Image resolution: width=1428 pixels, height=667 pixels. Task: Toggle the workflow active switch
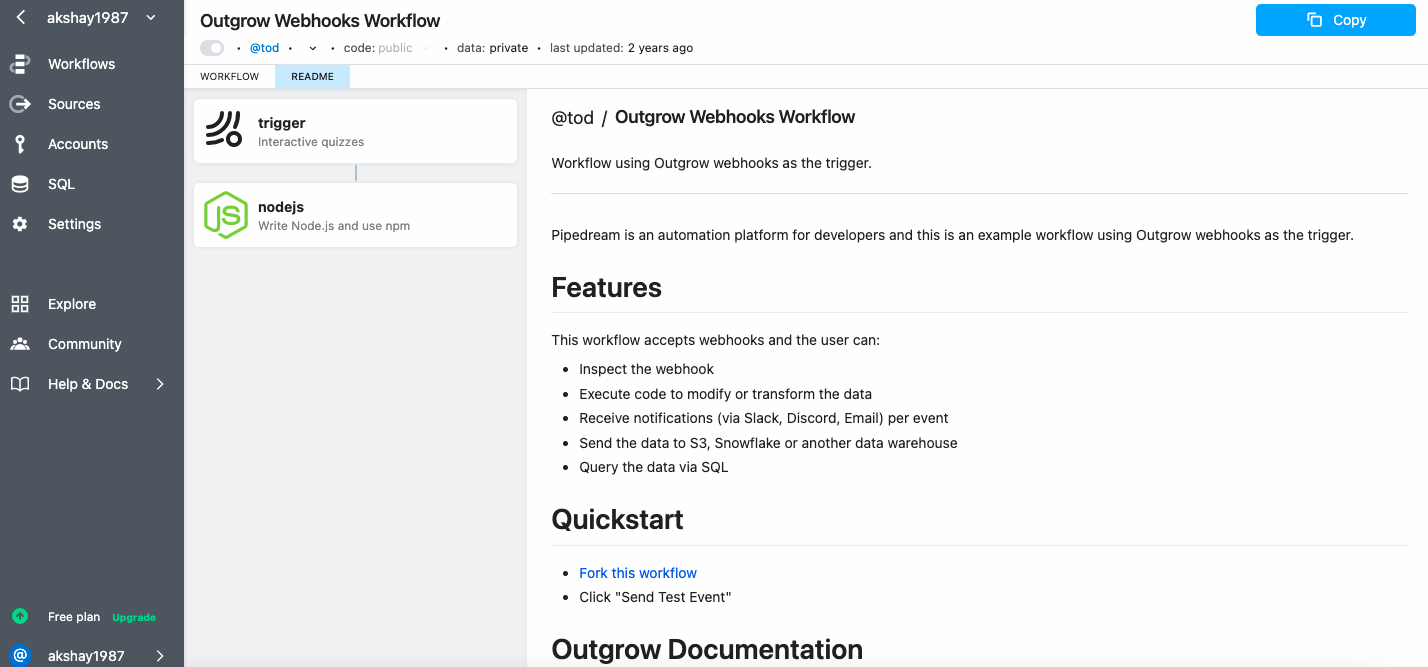pyautogui.click(x=212, y=48)
